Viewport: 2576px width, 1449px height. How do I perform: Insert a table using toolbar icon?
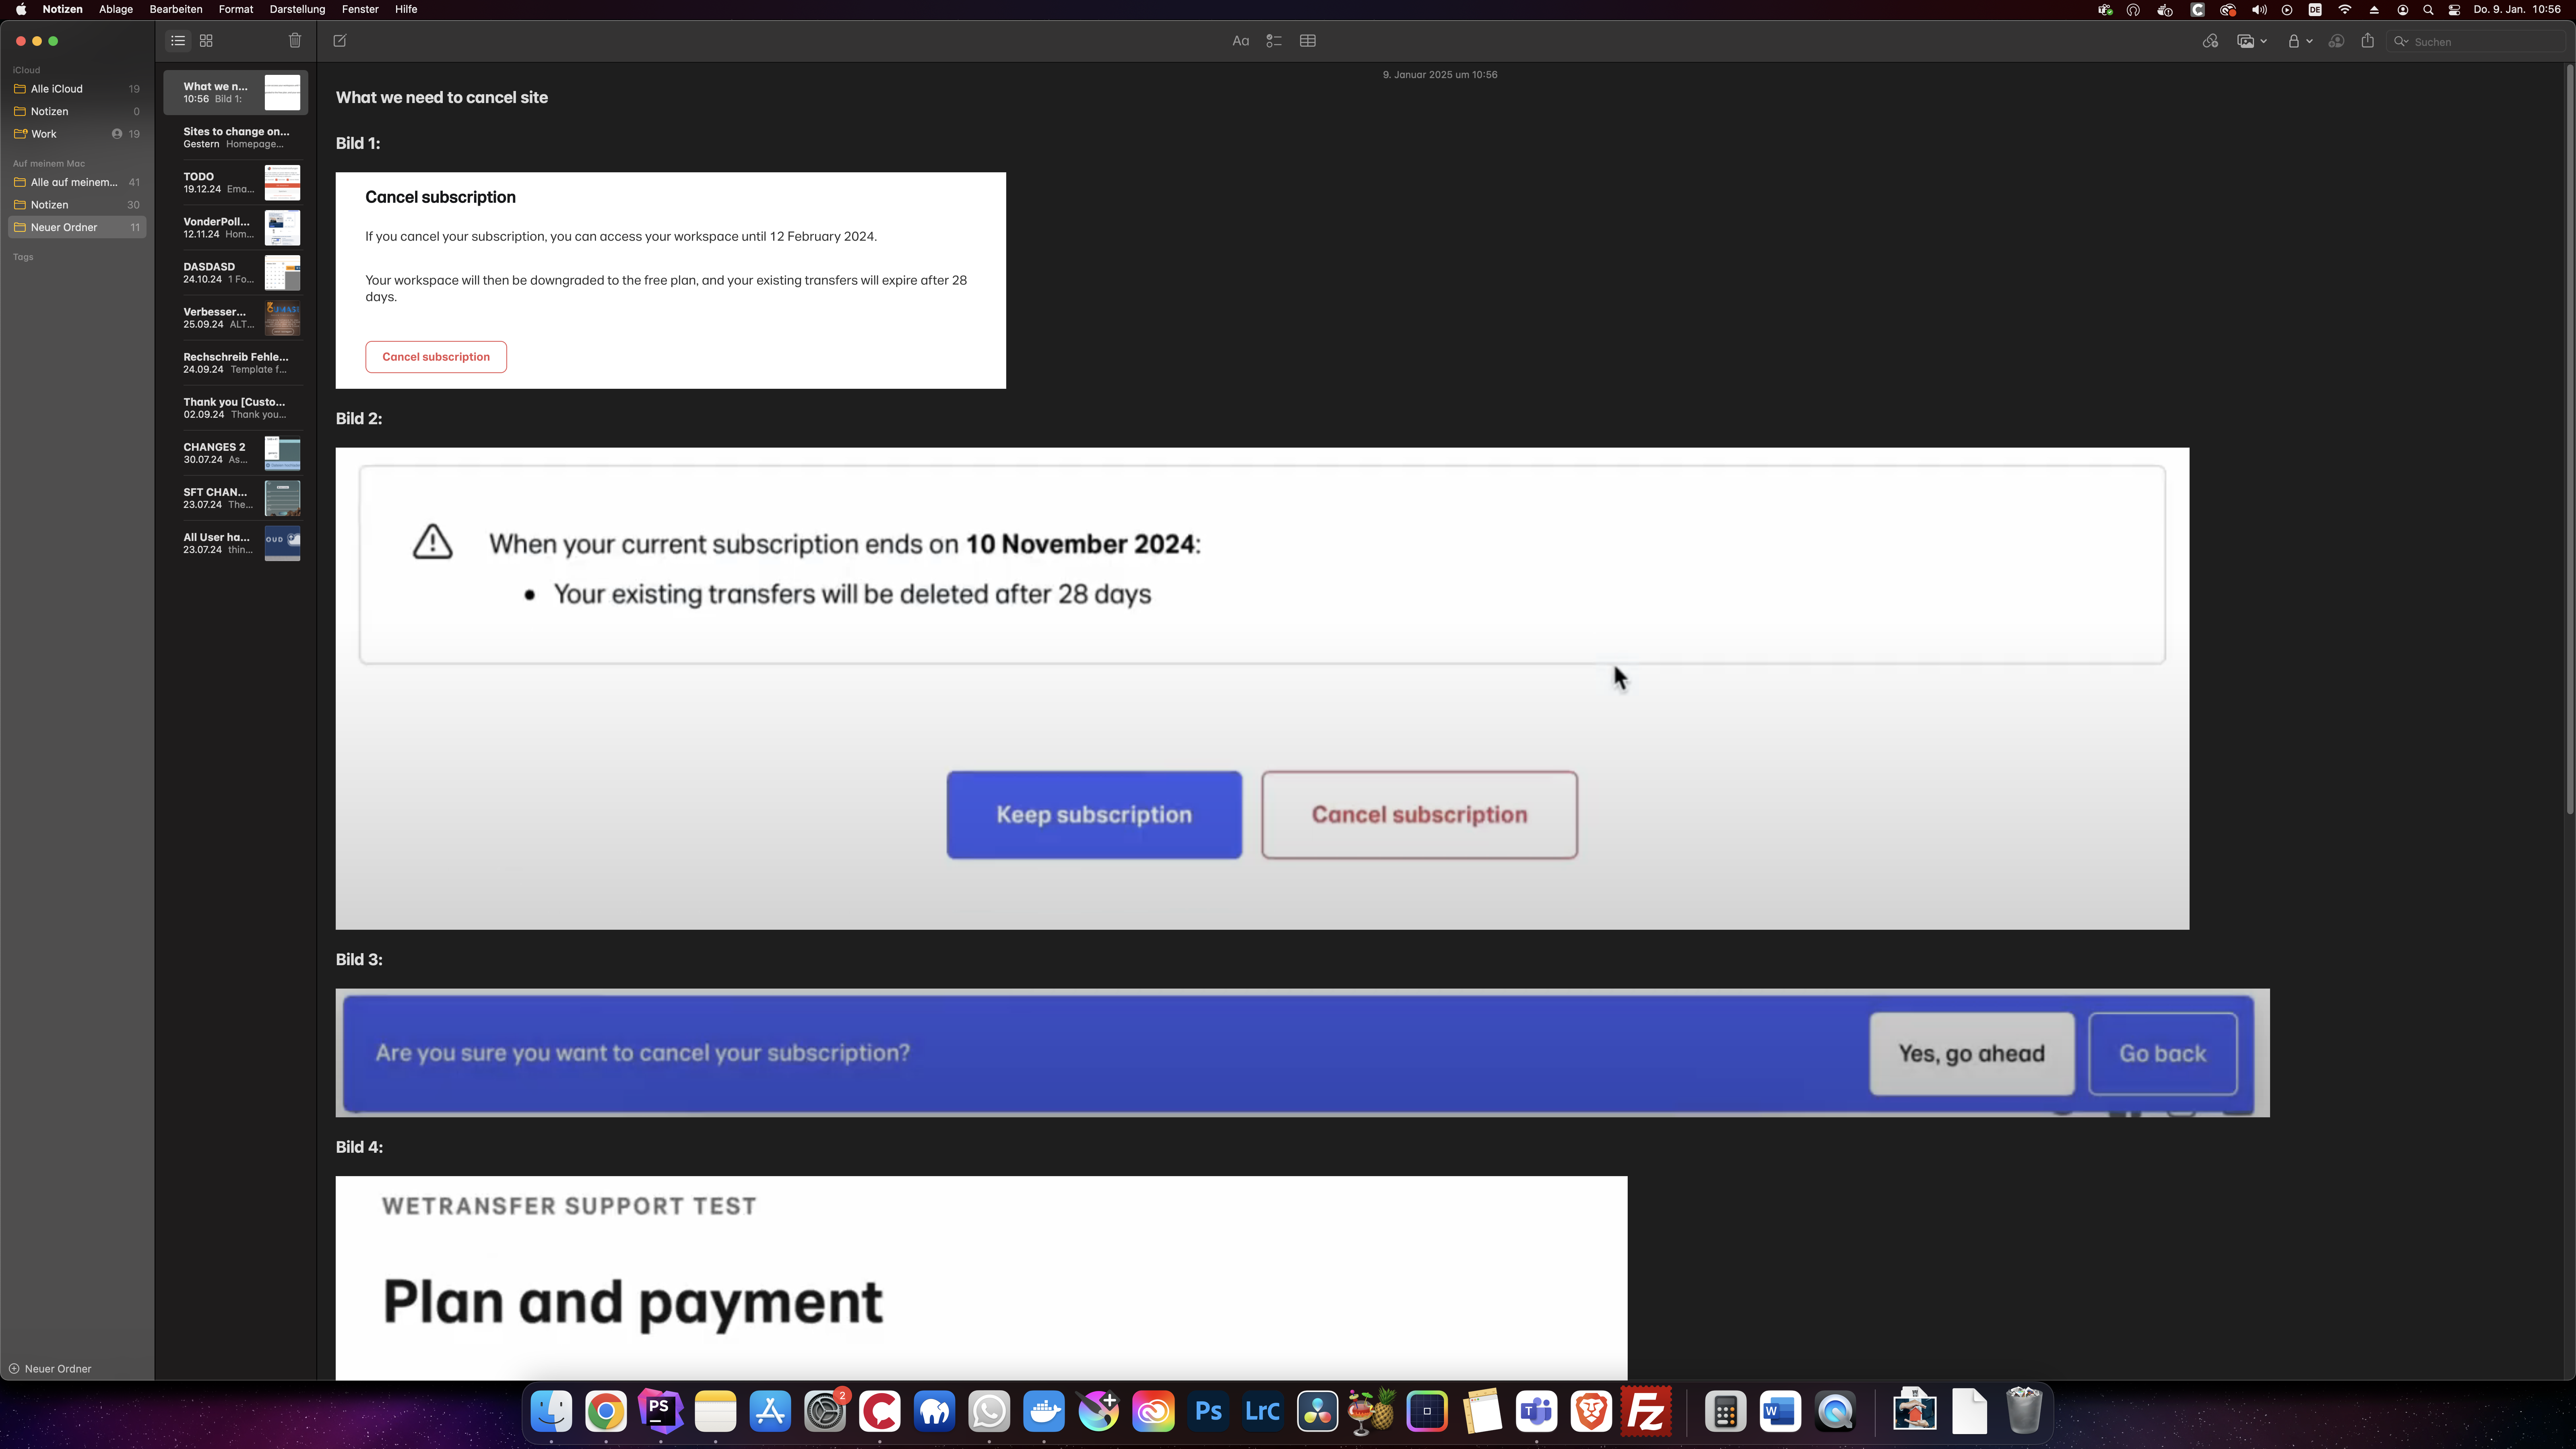(x=1308, y=41)
